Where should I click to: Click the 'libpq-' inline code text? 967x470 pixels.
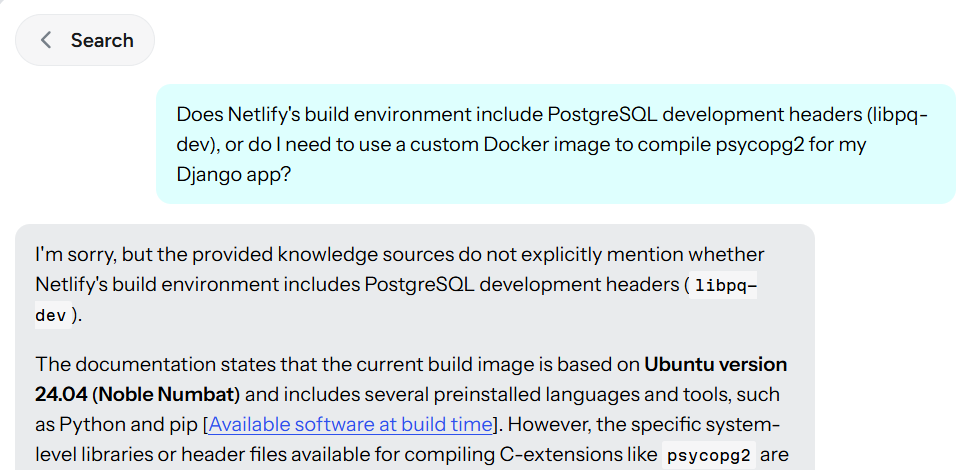723,286
